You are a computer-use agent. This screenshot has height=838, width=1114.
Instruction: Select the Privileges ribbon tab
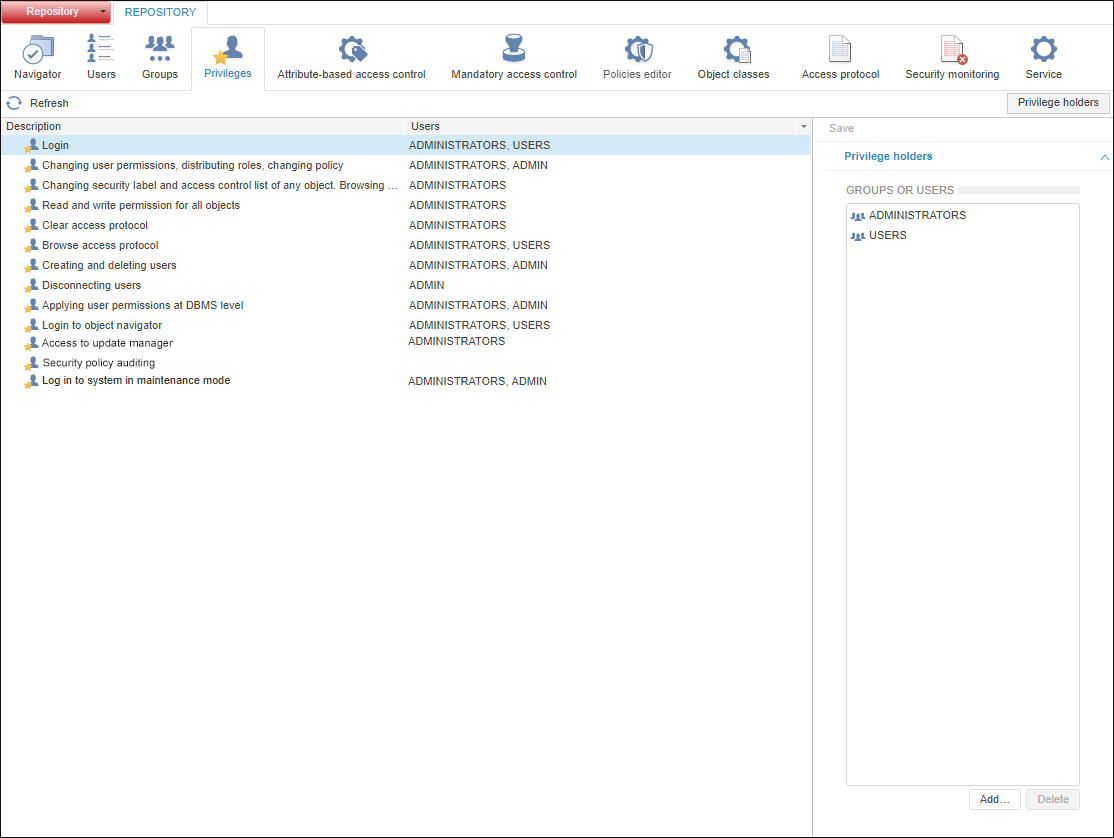(228, 59)
